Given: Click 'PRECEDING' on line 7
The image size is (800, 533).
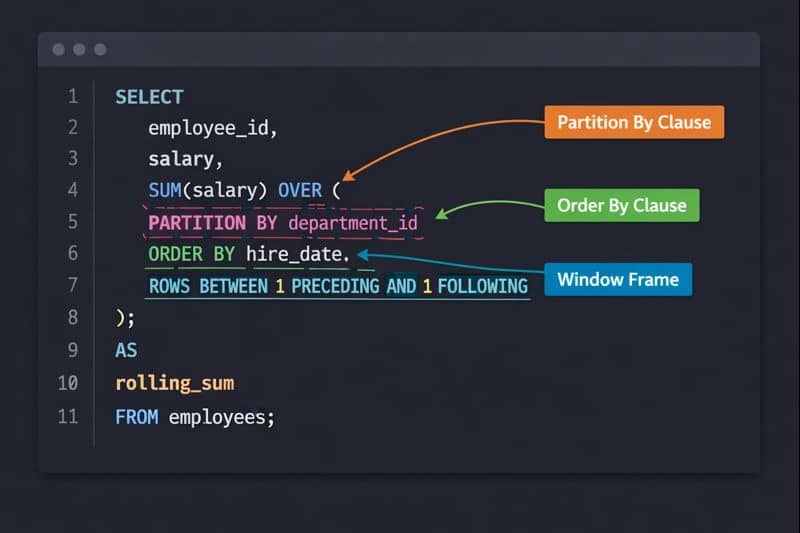Looking at the screenshot, I should point(335,286).
